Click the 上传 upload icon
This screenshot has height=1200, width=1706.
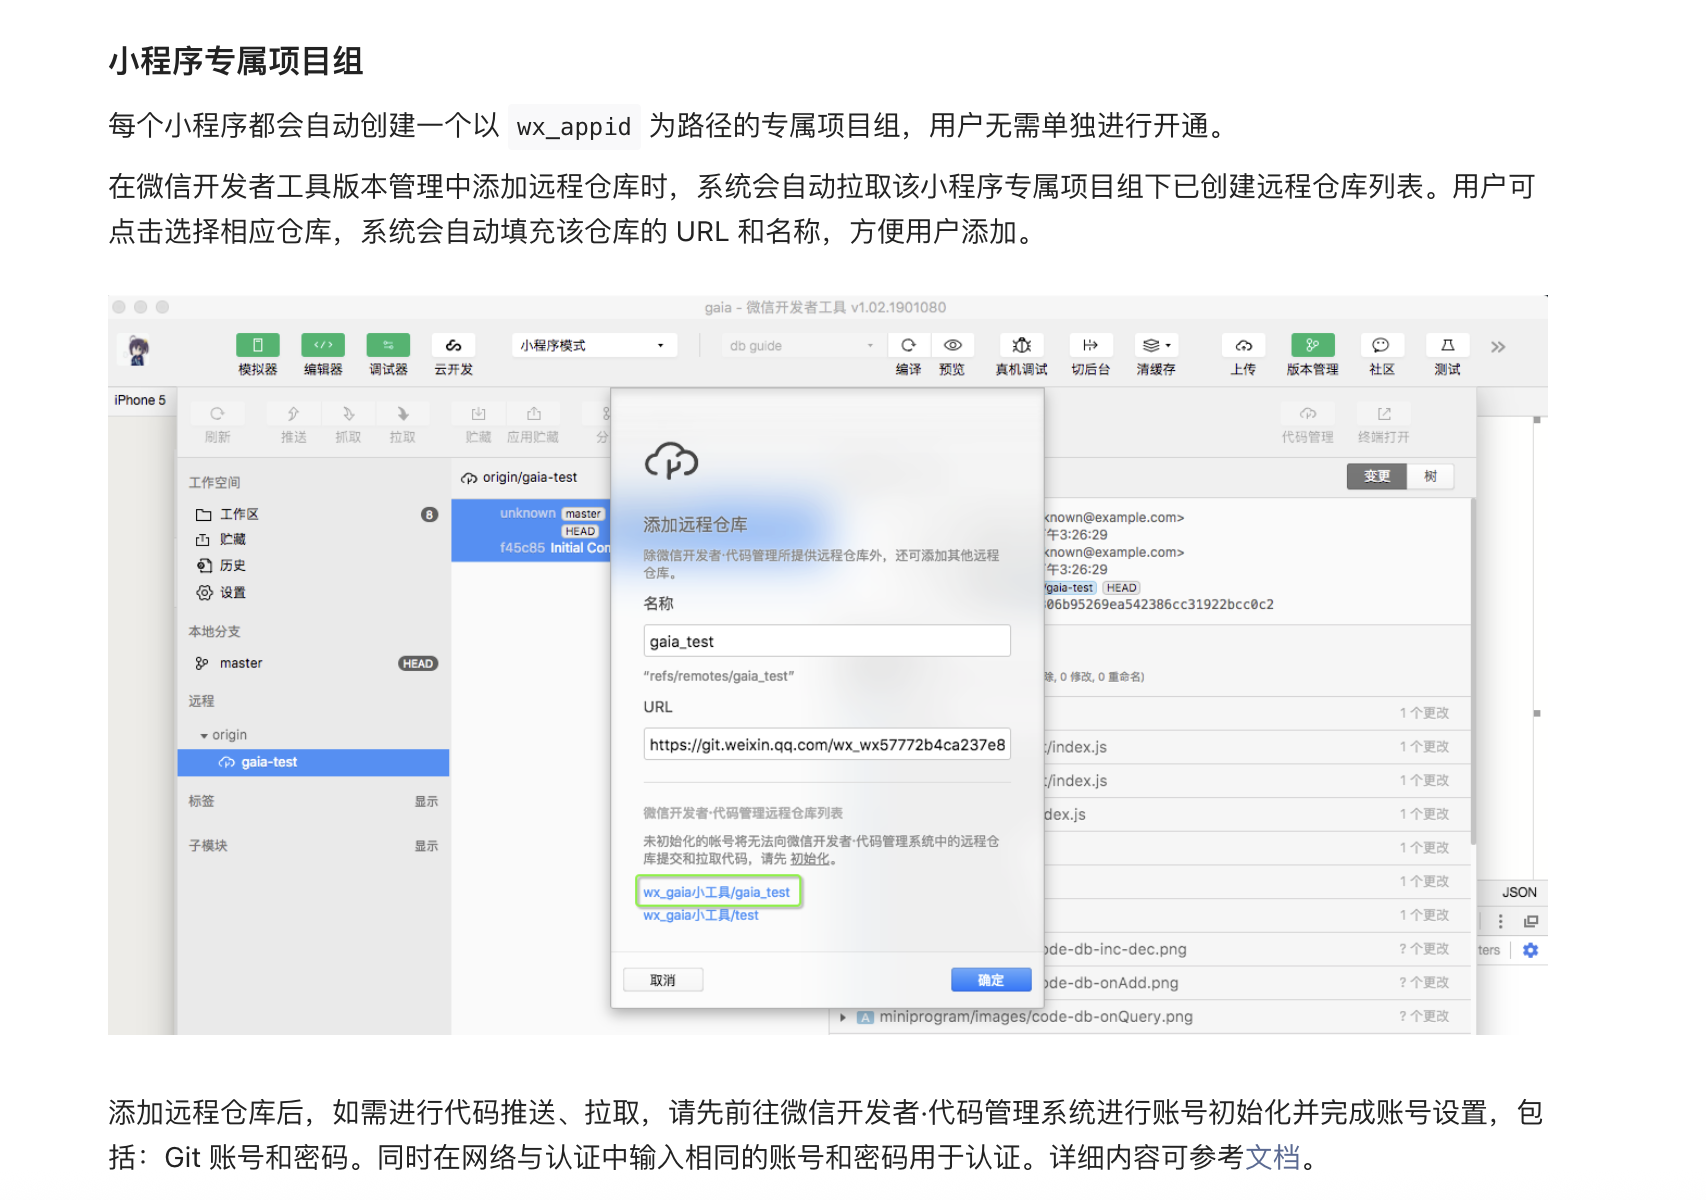[1243, 345]
